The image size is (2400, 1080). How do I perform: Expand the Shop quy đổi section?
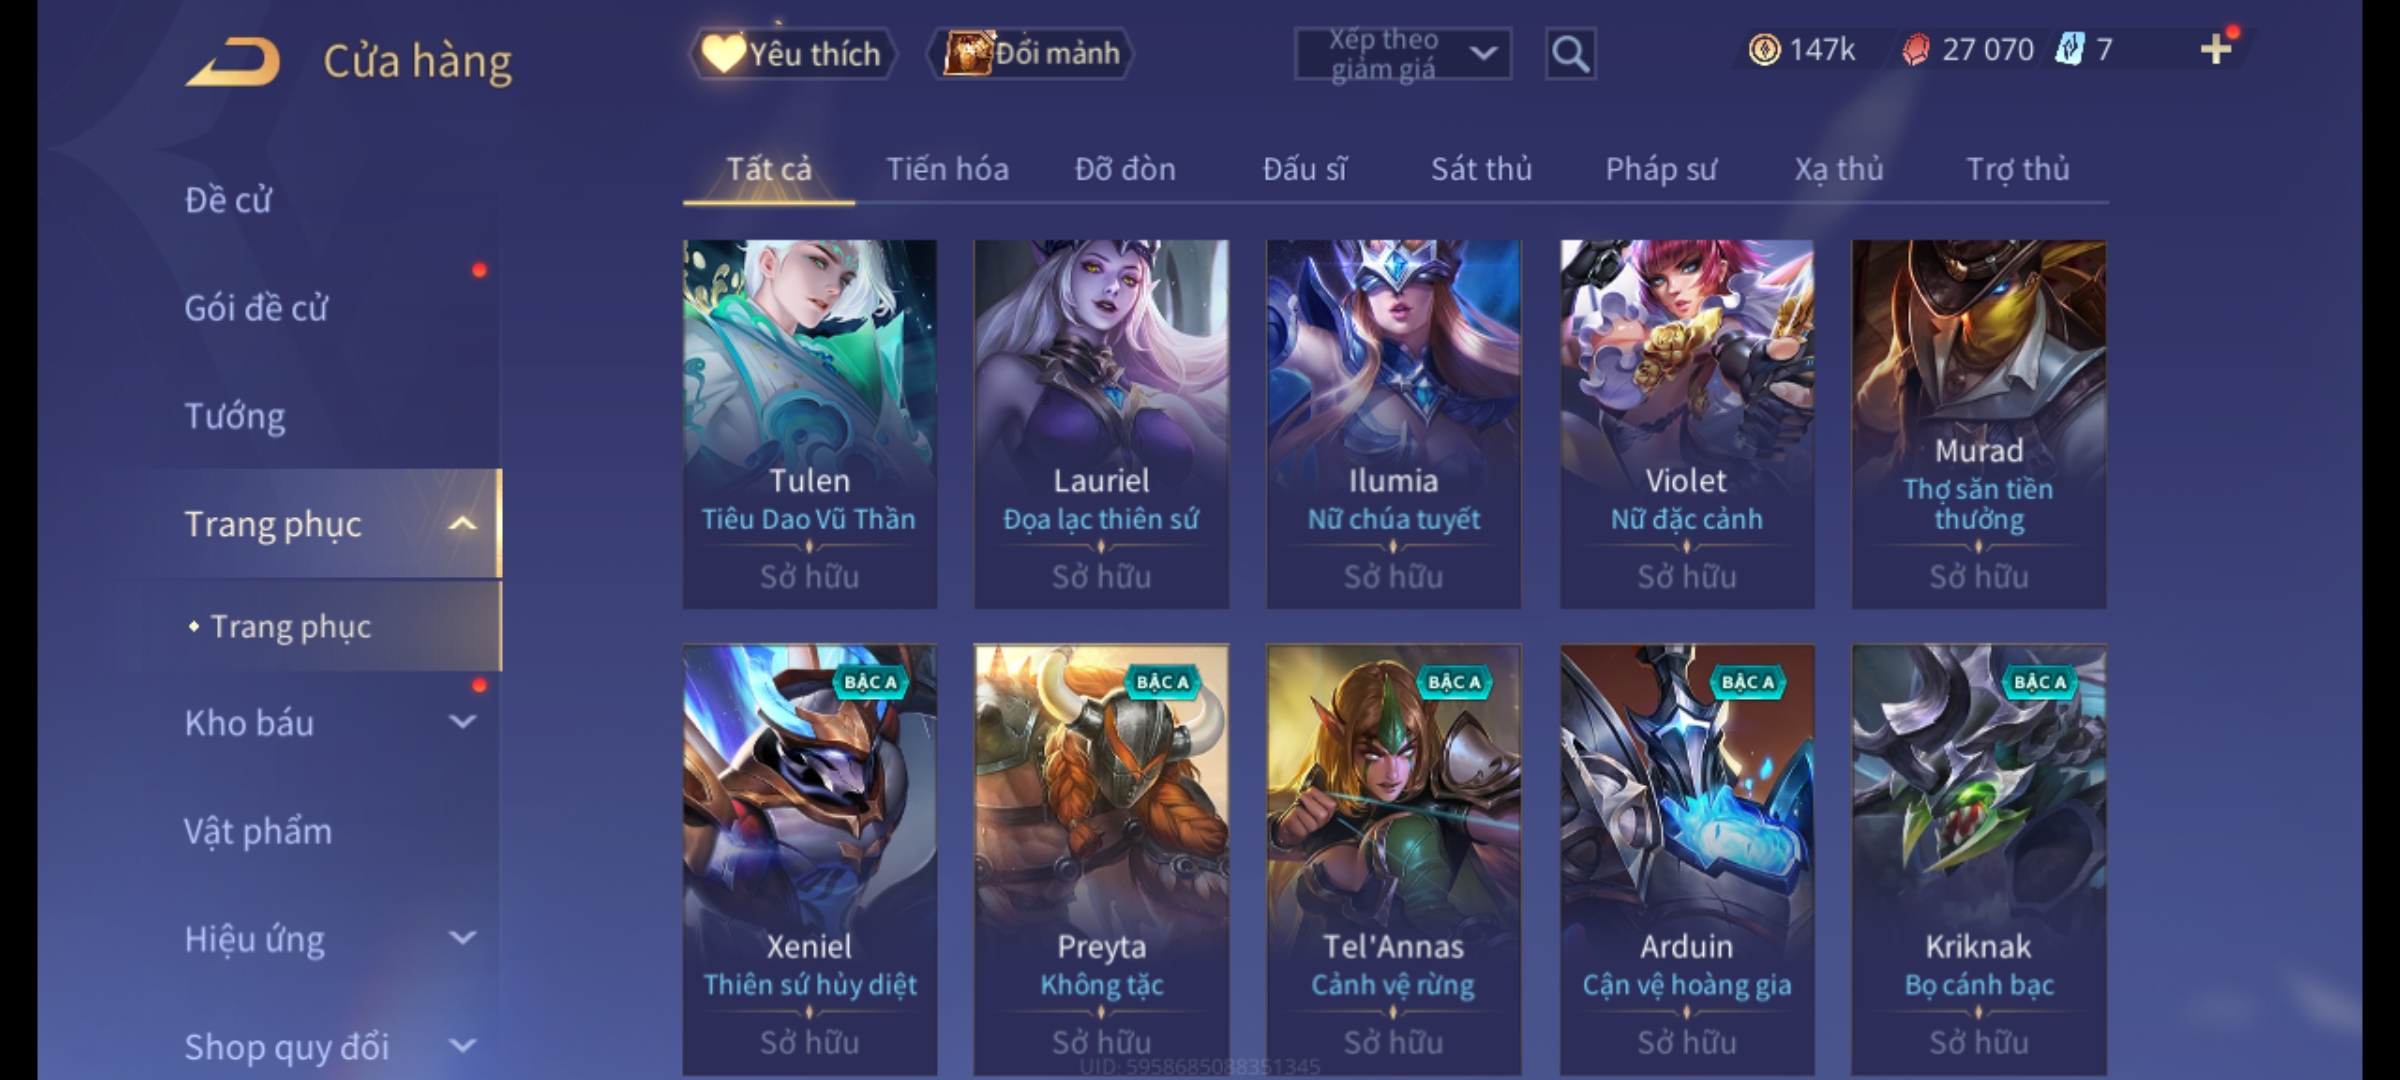[462, 1046]
